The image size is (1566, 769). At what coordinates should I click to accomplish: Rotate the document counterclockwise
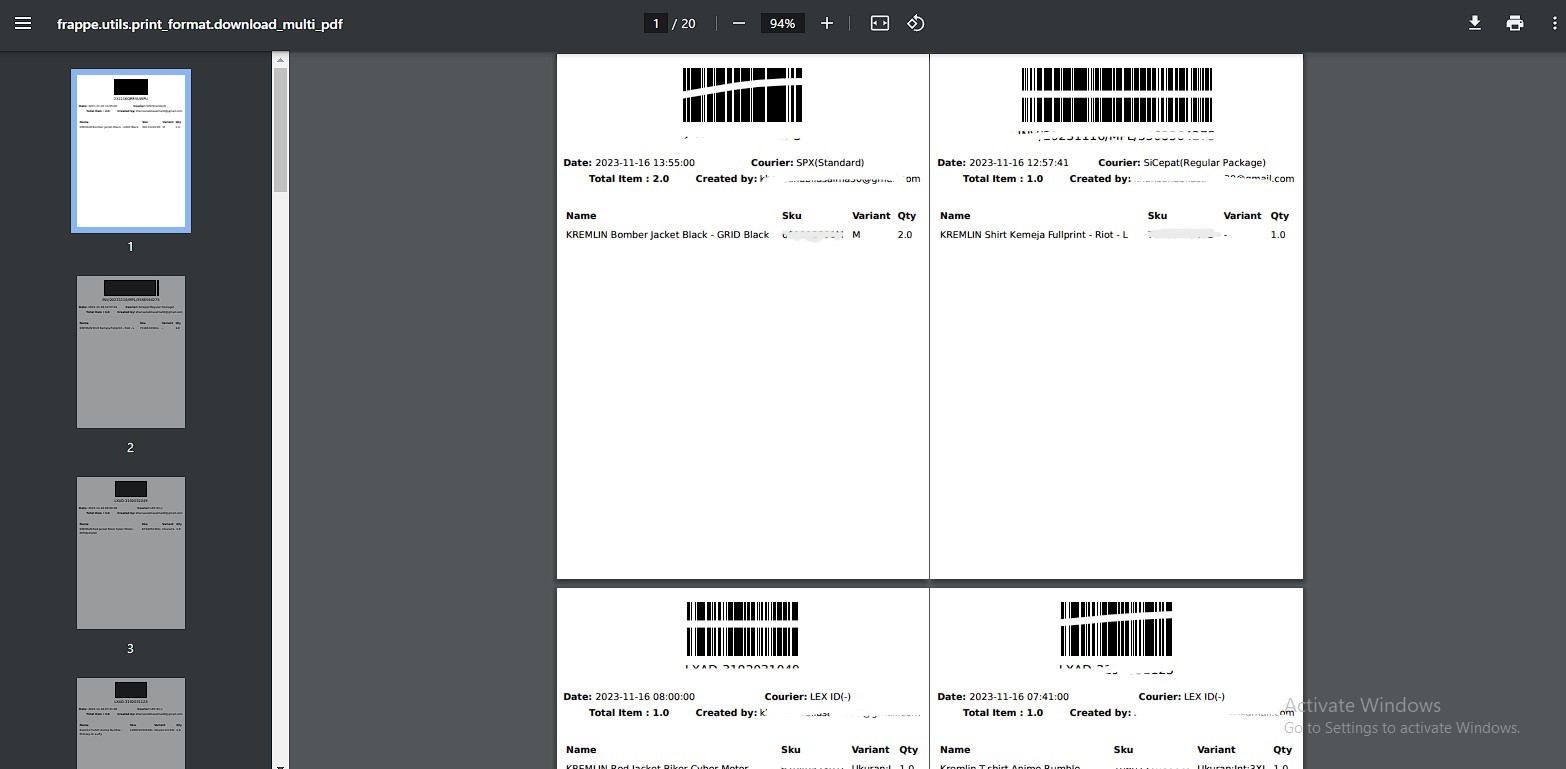916,23
